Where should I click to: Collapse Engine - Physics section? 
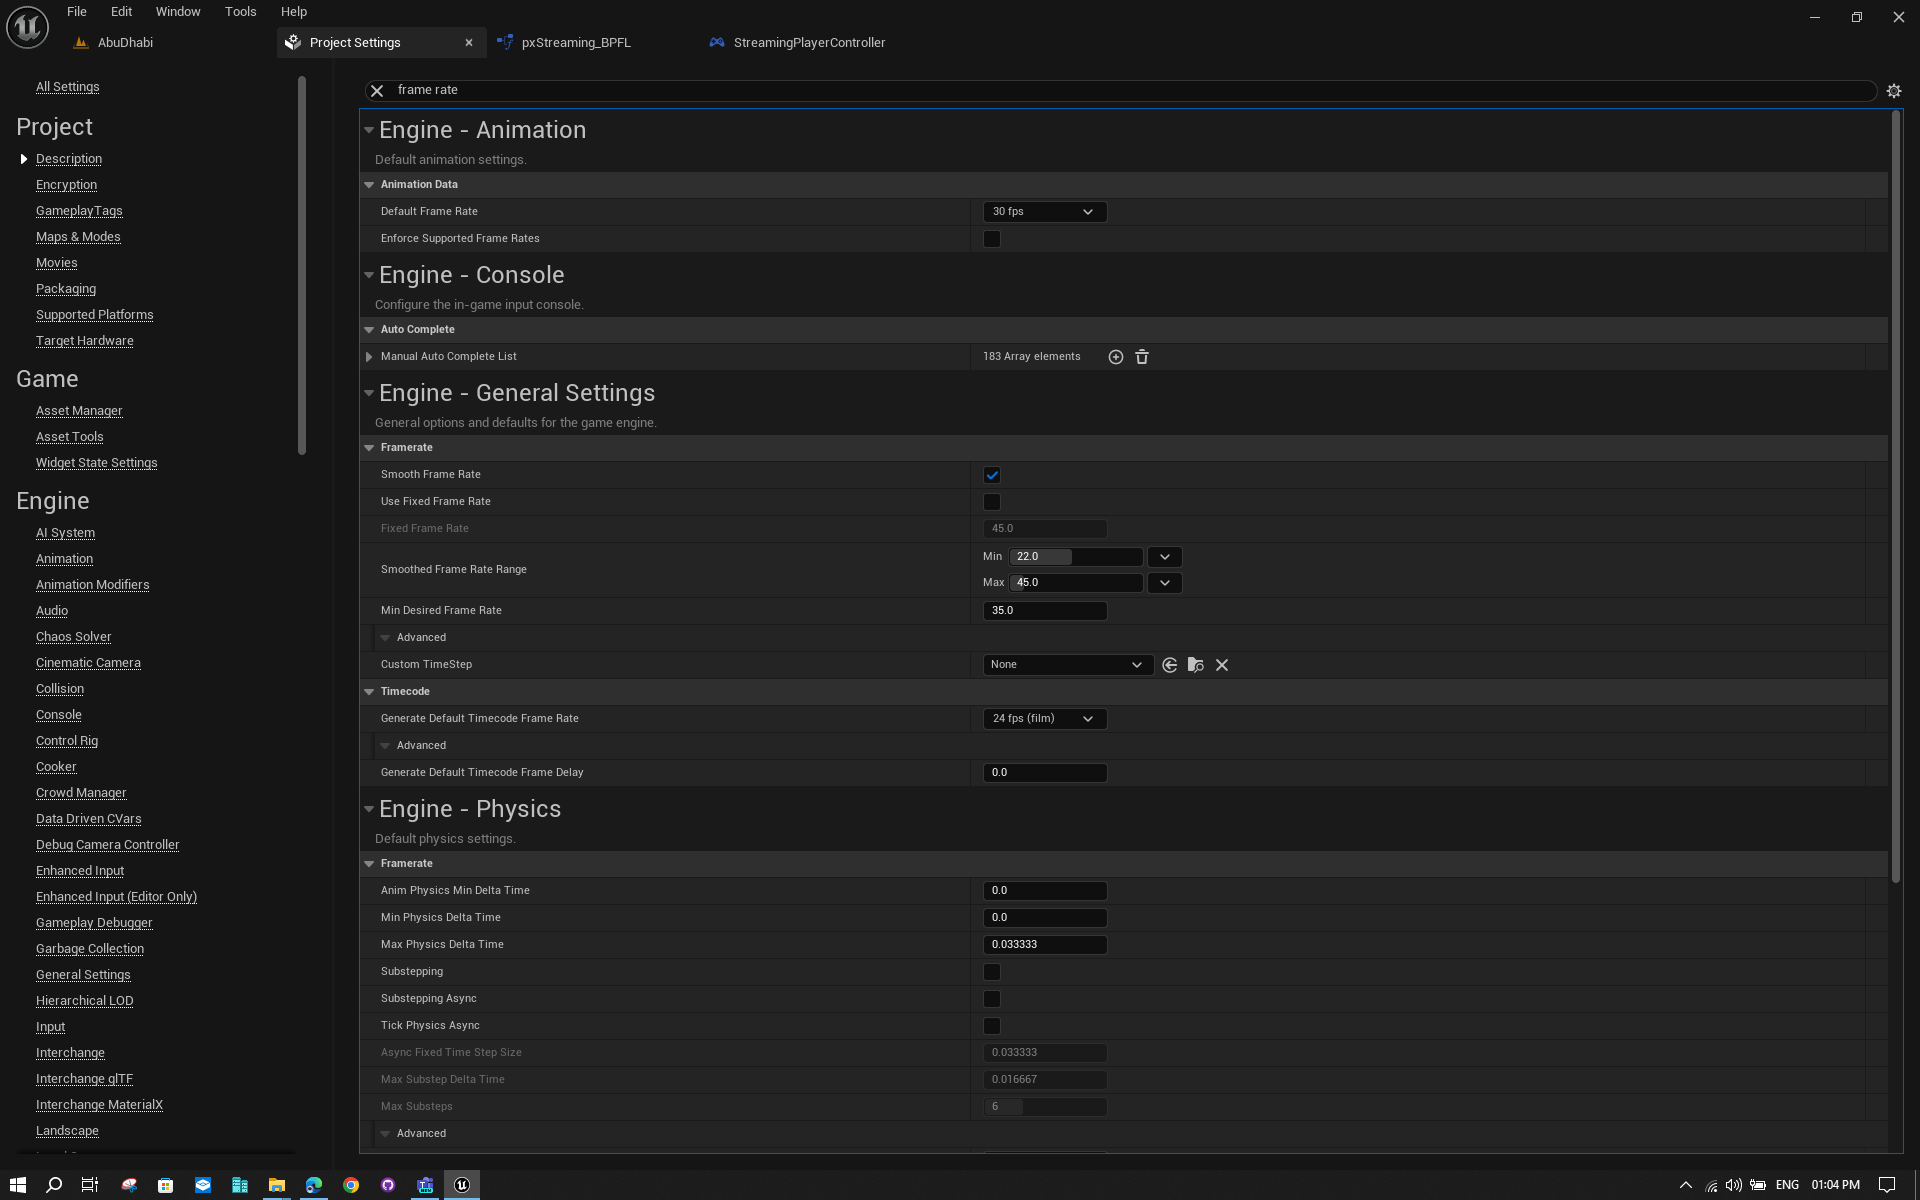coord(369,809)
